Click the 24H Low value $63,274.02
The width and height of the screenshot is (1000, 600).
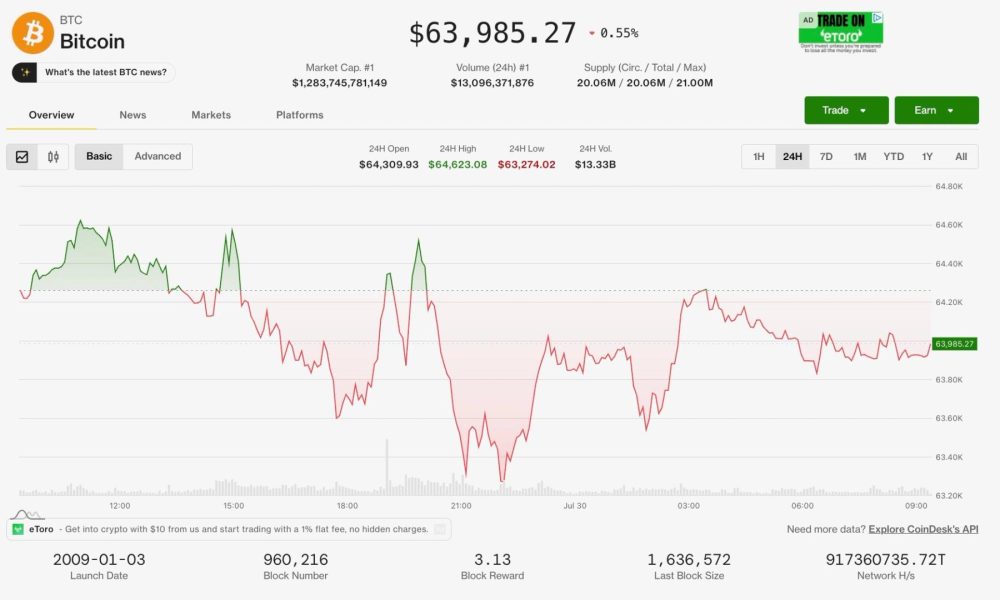pyautogui.click(x=527, y=165)
